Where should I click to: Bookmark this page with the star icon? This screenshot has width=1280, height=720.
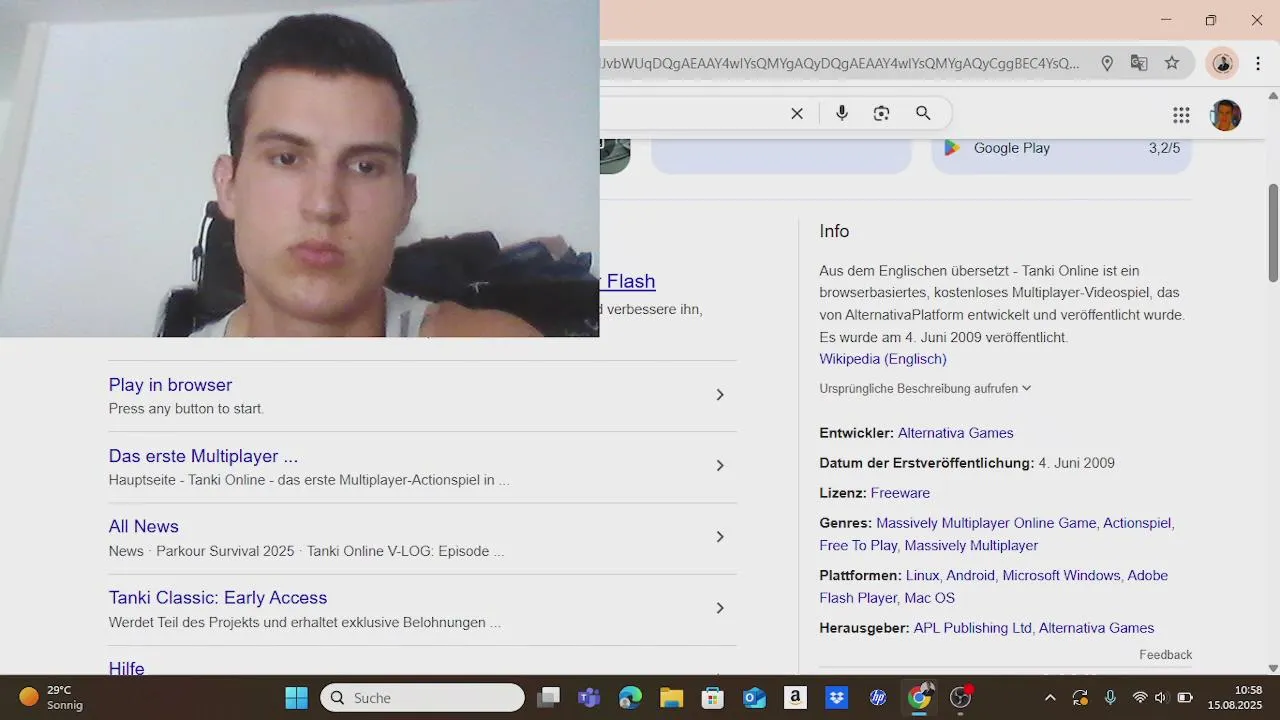pos(1172,63)
